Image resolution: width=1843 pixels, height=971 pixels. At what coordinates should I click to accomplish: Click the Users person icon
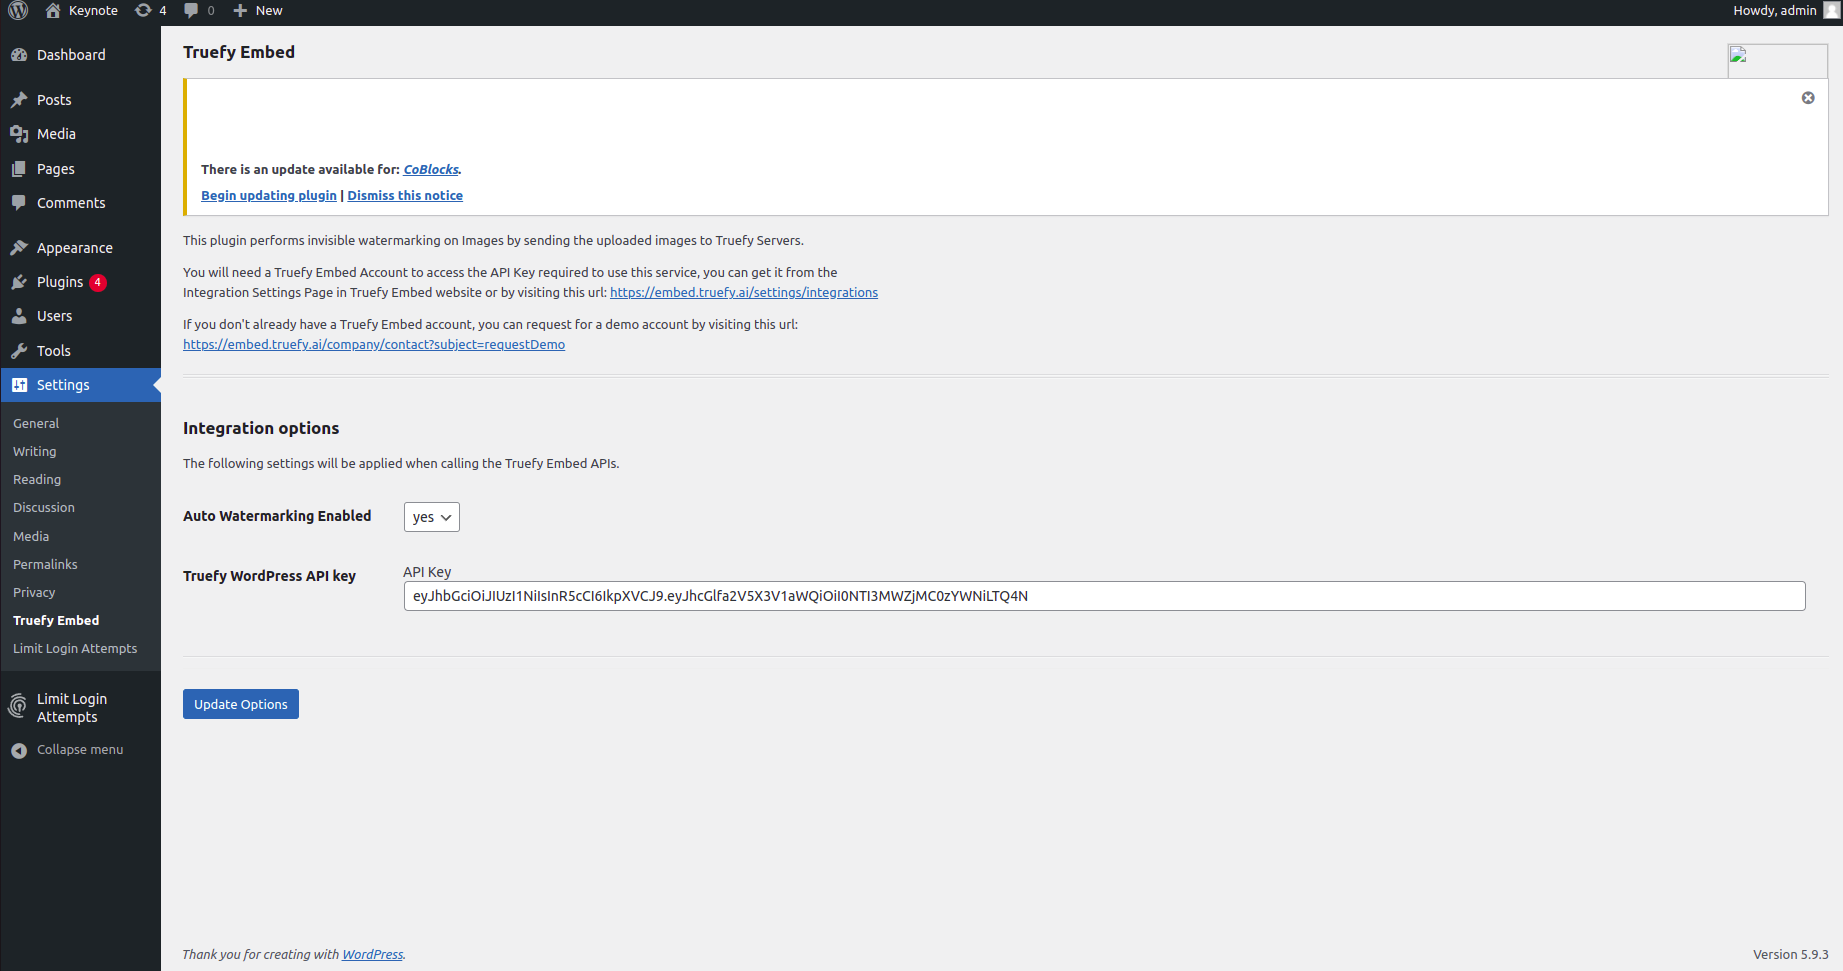click(x=19, y=316)
